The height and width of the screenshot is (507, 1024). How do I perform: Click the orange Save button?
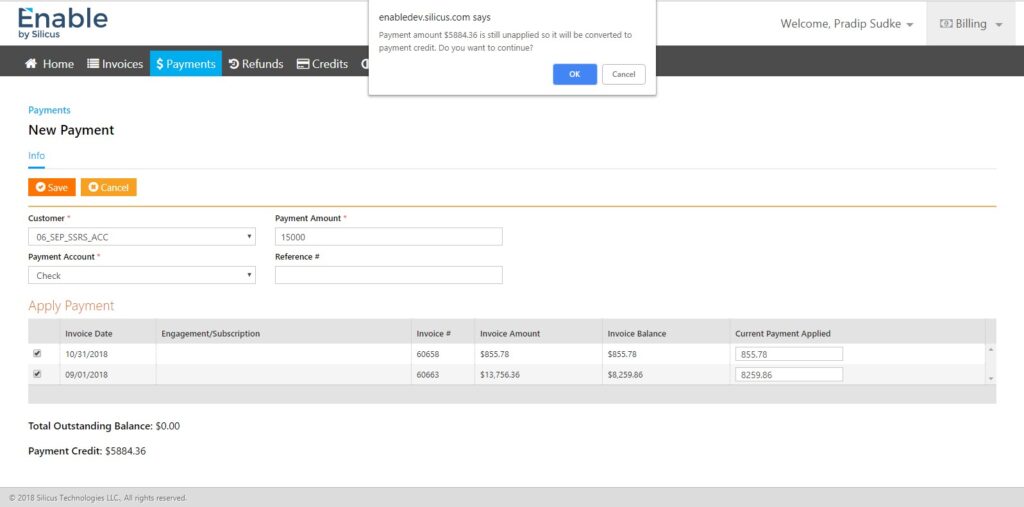pyautogui.click(x=52, y=188)
